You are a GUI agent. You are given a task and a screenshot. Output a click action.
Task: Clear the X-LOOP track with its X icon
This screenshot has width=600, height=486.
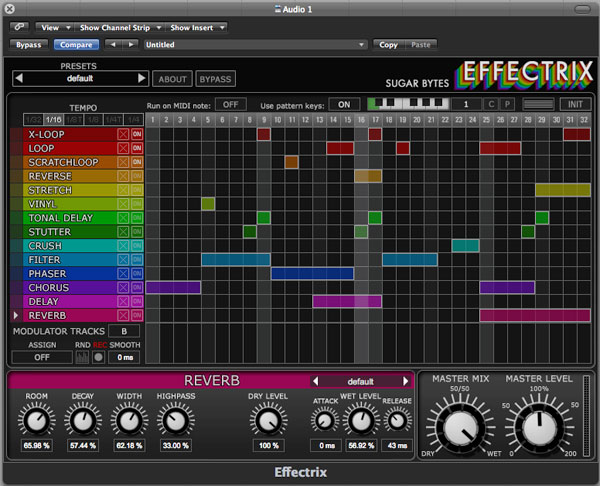(x=123, y=134)
